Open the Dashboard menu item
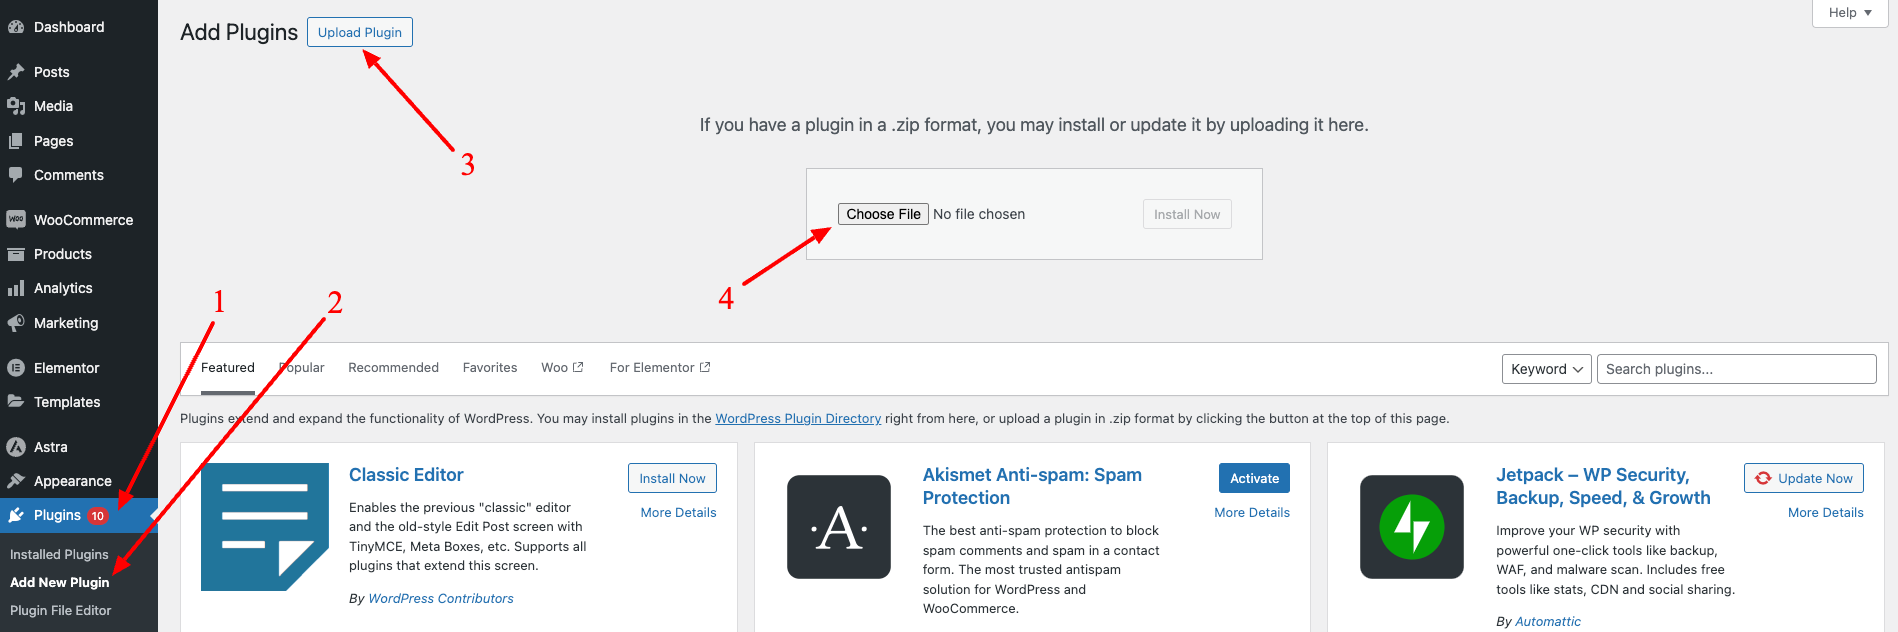1898x632 pixels. (79, 27)
